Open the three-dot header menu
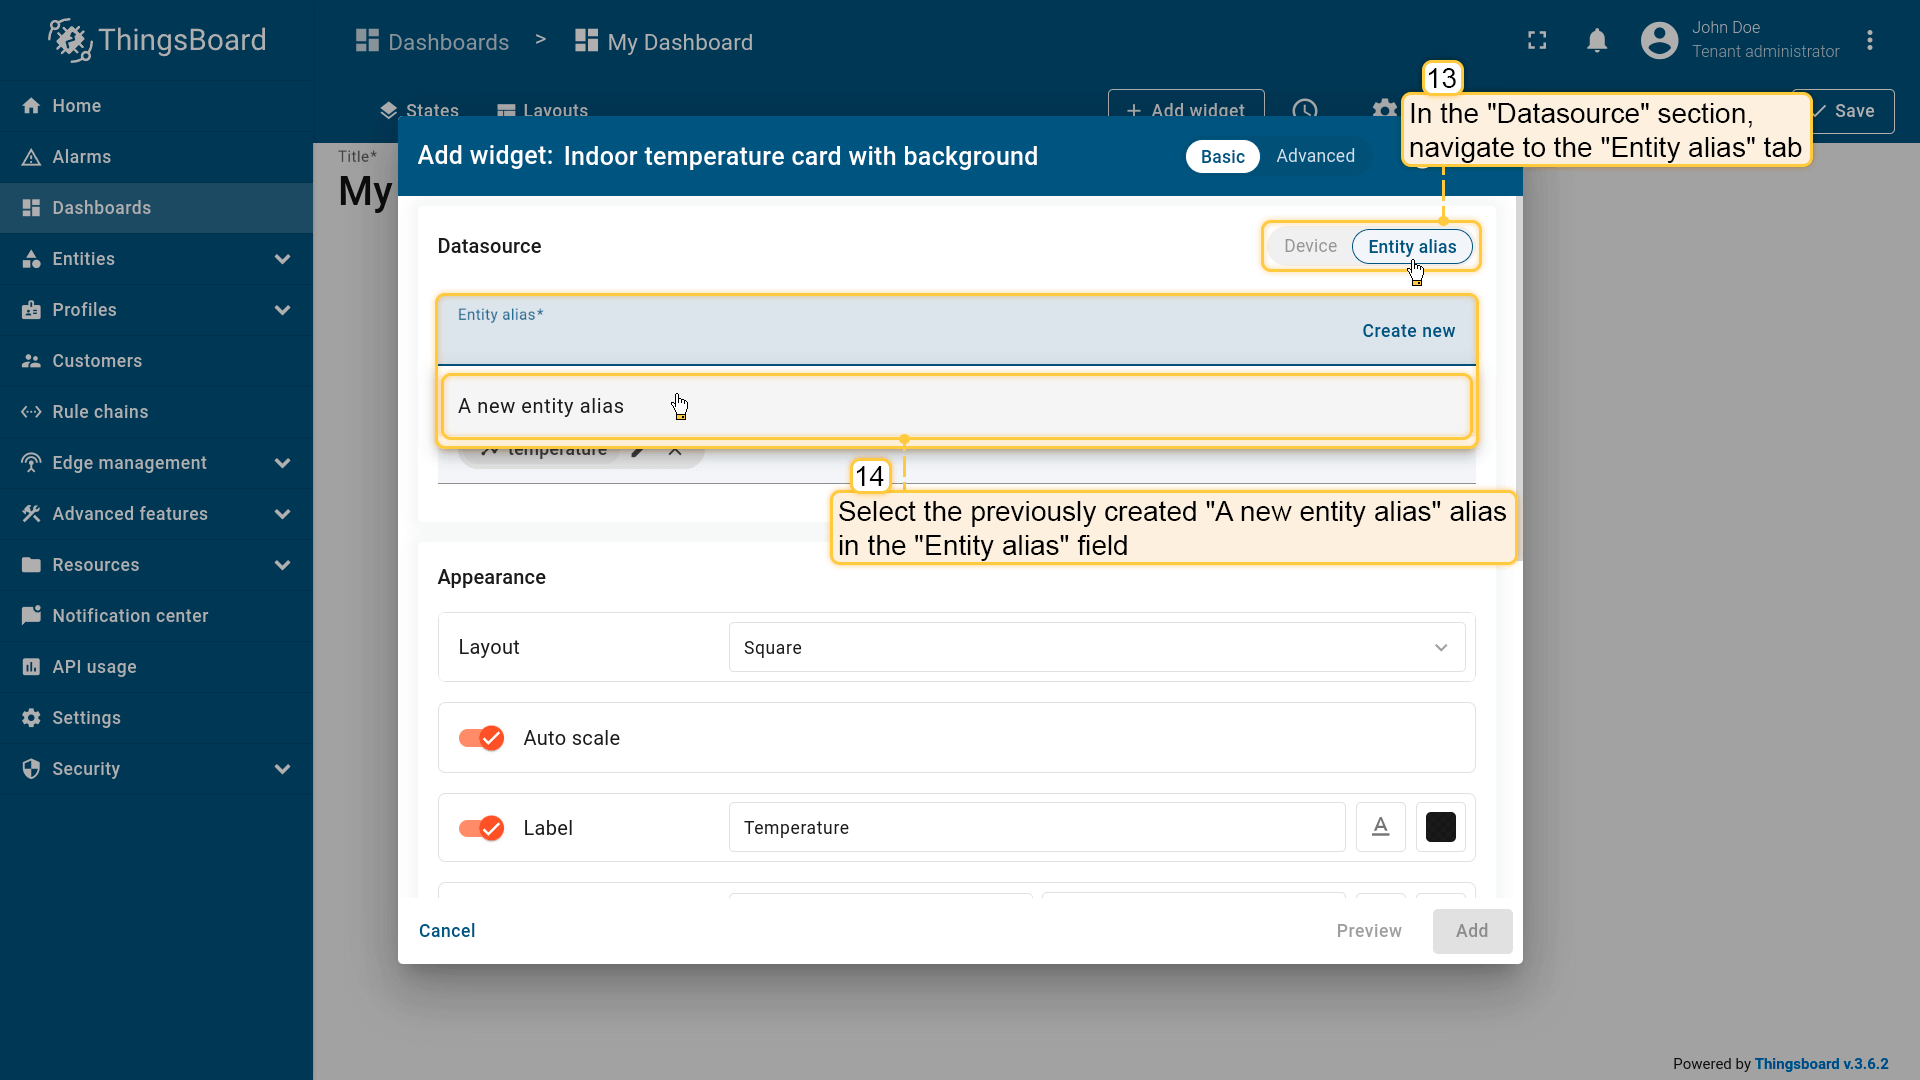This screenshot has height=1080, width=1920. 1869,40
